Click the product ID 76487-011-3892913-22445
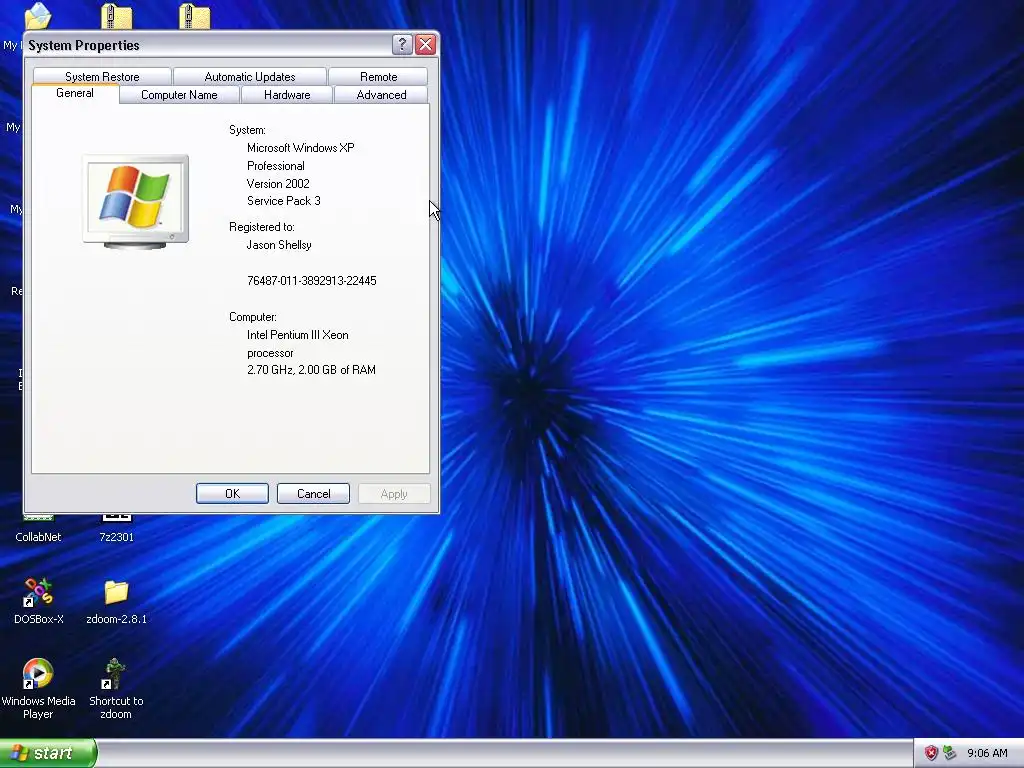Viewport: 1024px width, 768px height. coord(312,281)
